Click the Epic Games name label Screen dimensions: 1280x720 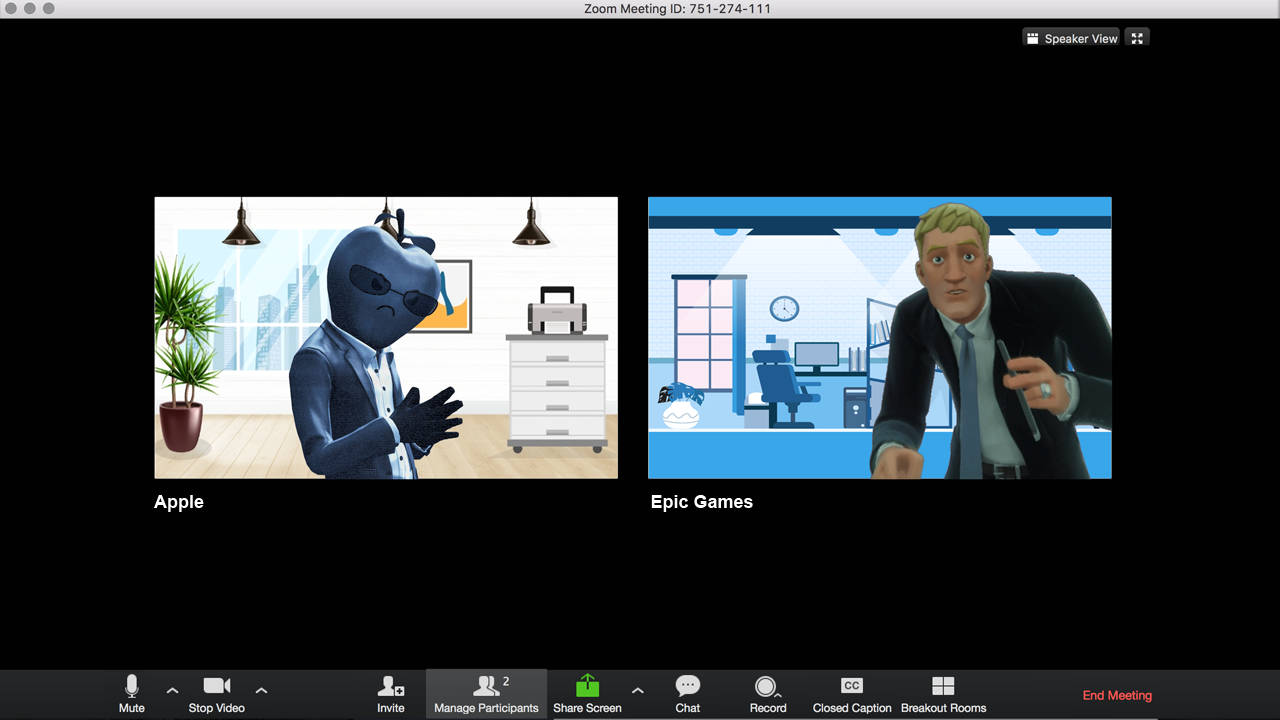point(701,502)
